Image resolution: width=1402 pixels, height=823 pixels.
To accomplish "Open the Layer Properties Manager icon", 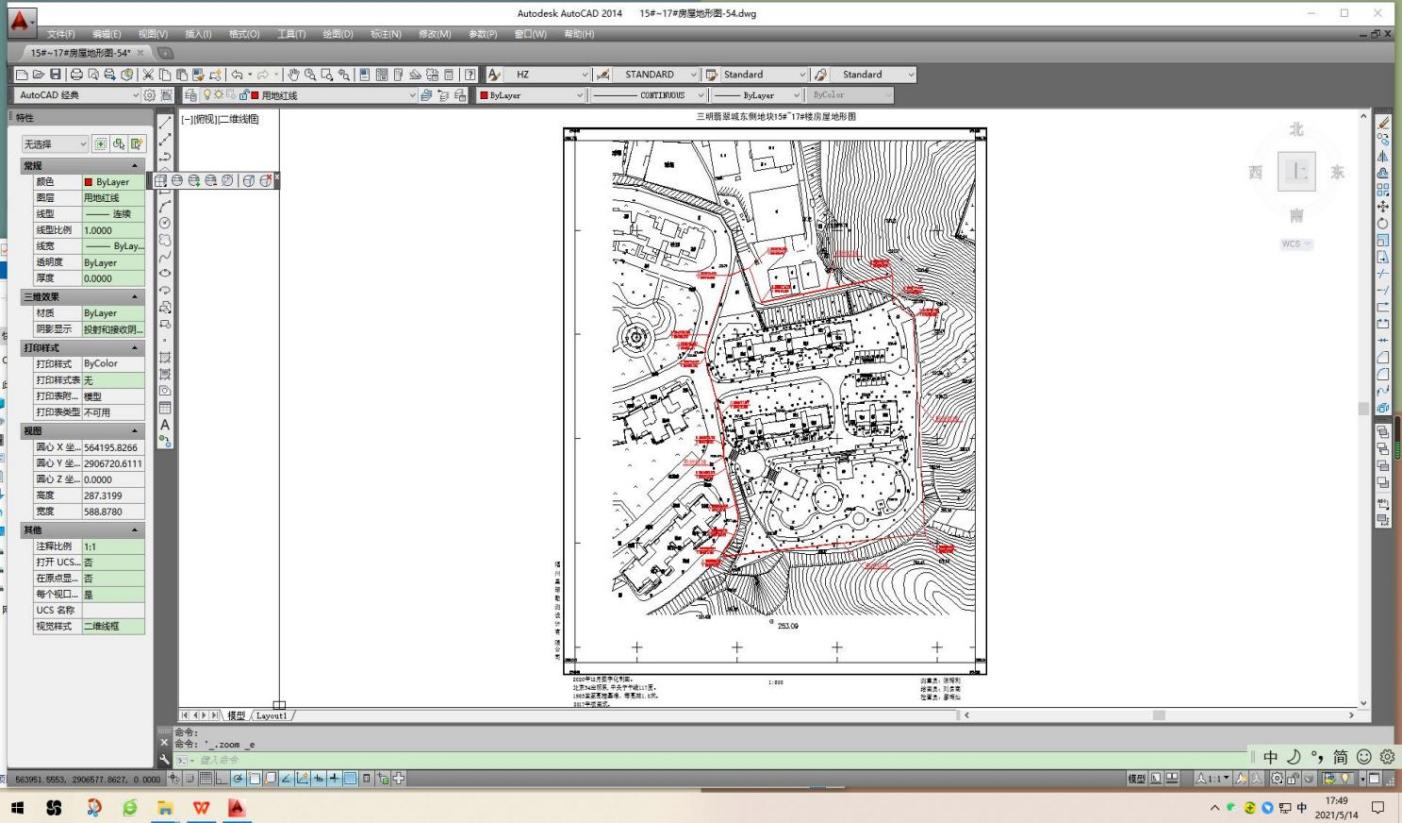I will (191, 96).
